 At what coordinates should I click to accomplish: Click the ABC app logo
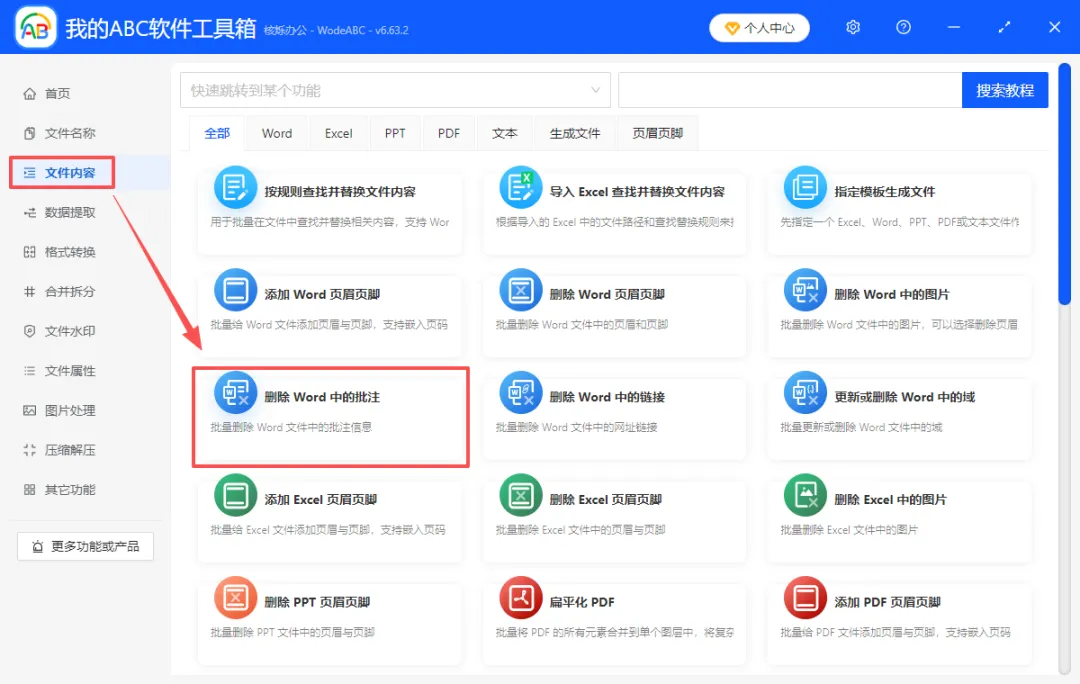coord(36,28)
